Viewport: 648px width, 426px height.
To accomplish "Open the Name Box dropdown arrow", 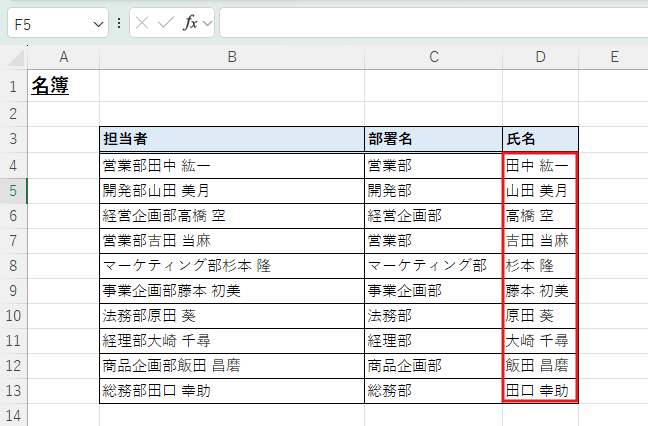I will tap(98, 23).
